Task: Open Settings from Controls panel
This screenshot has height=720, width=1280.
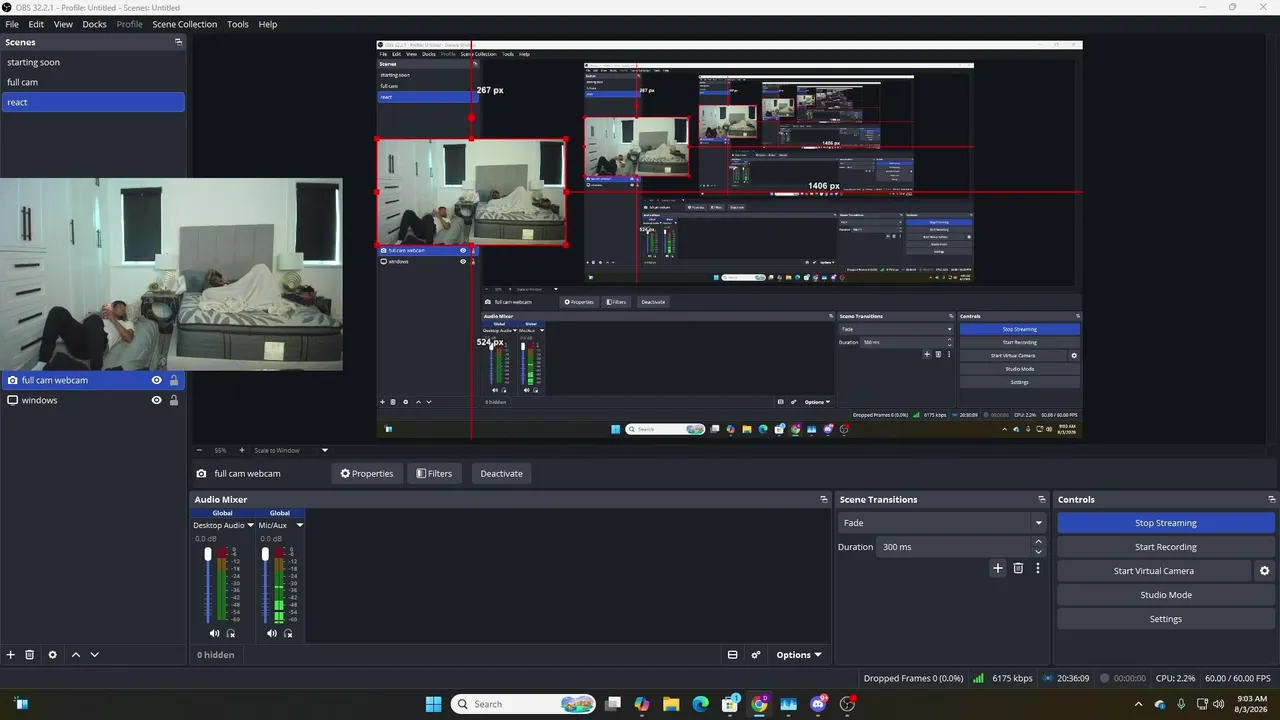Action: tap(1166, 619)
